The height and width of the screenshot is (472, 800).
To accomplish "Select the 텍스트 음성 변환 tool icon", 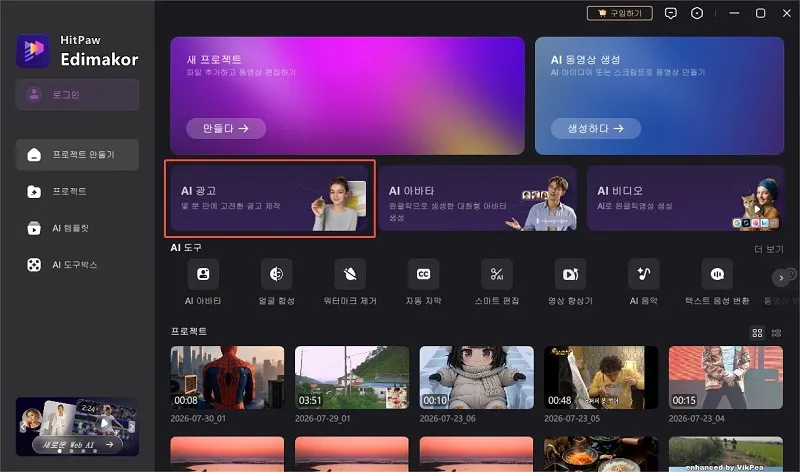I will click(717, 274).
